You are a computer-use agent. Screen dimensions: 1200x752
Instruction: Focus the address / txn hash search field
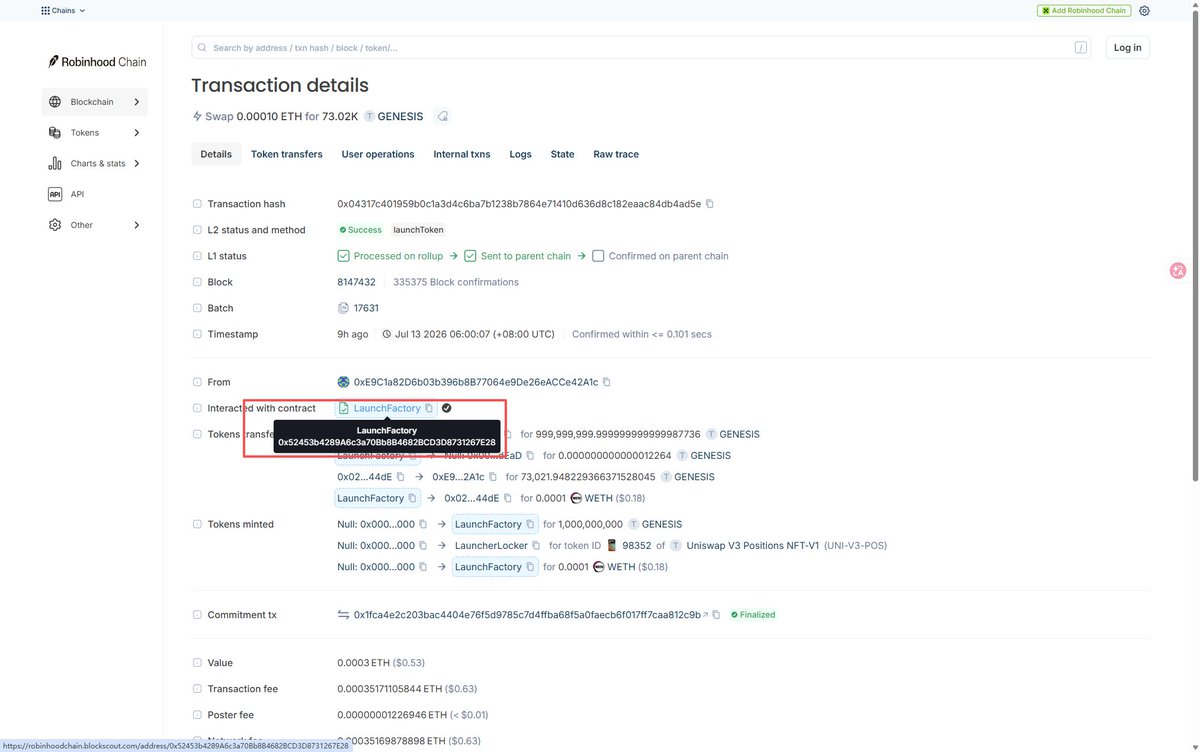point(642,48)
